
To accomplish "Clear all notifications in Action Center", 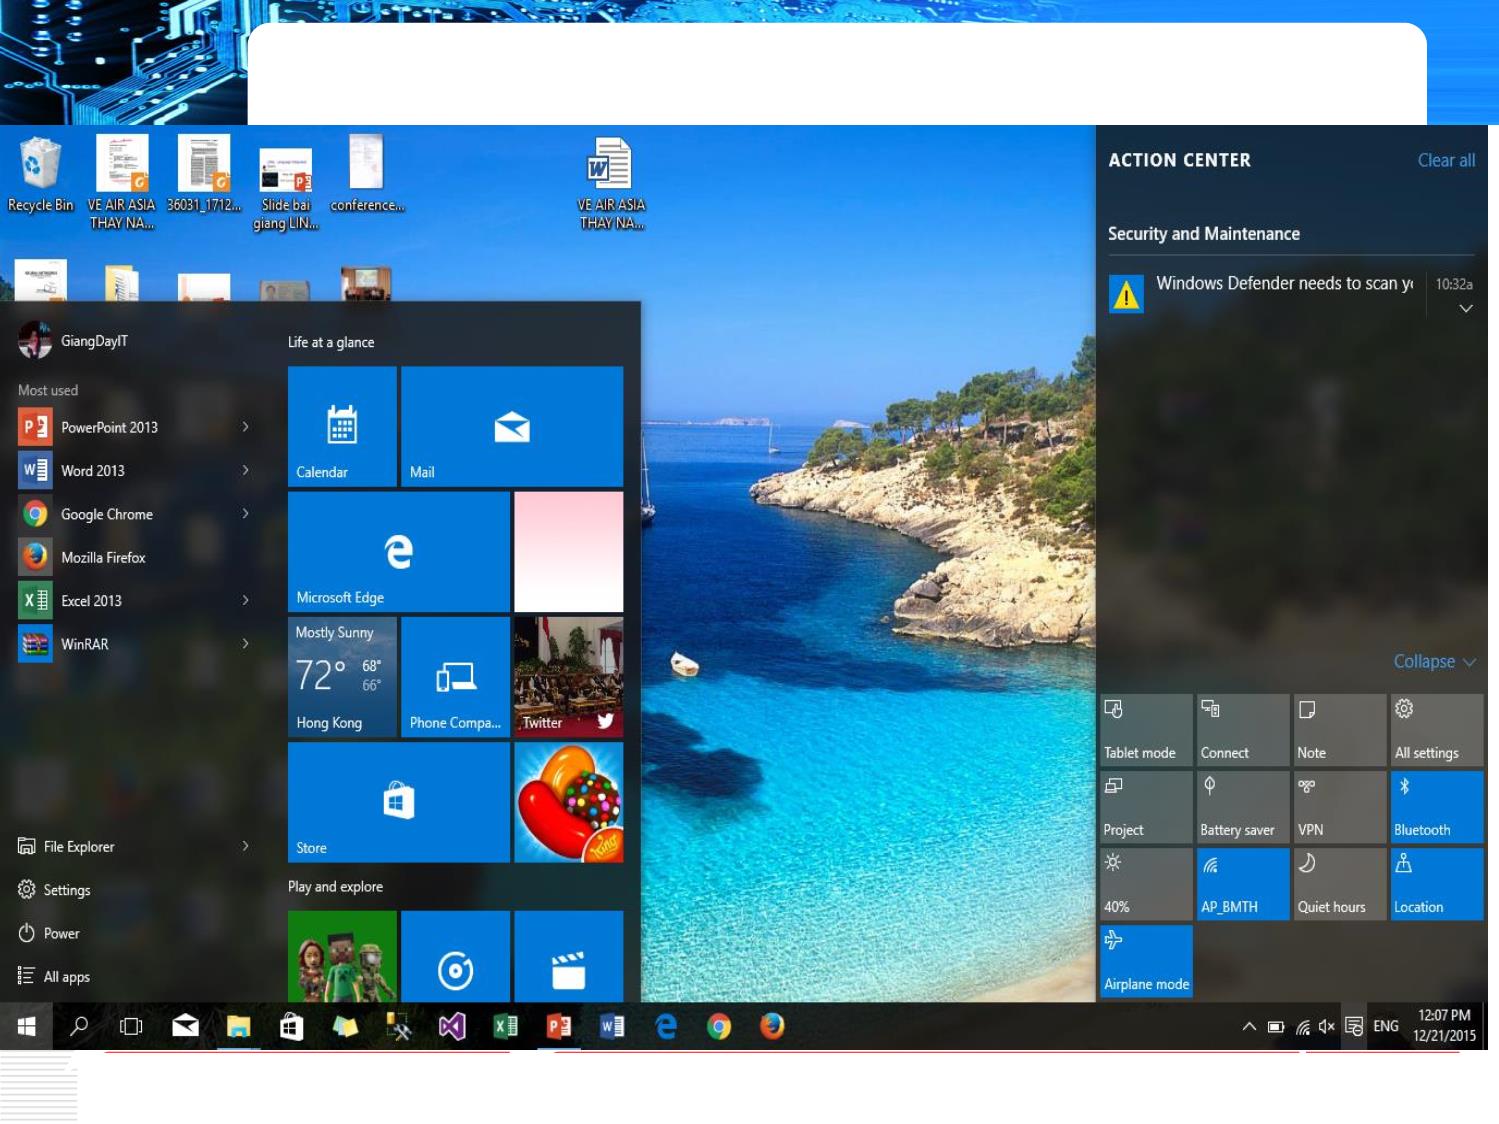I will (1446, 160).
